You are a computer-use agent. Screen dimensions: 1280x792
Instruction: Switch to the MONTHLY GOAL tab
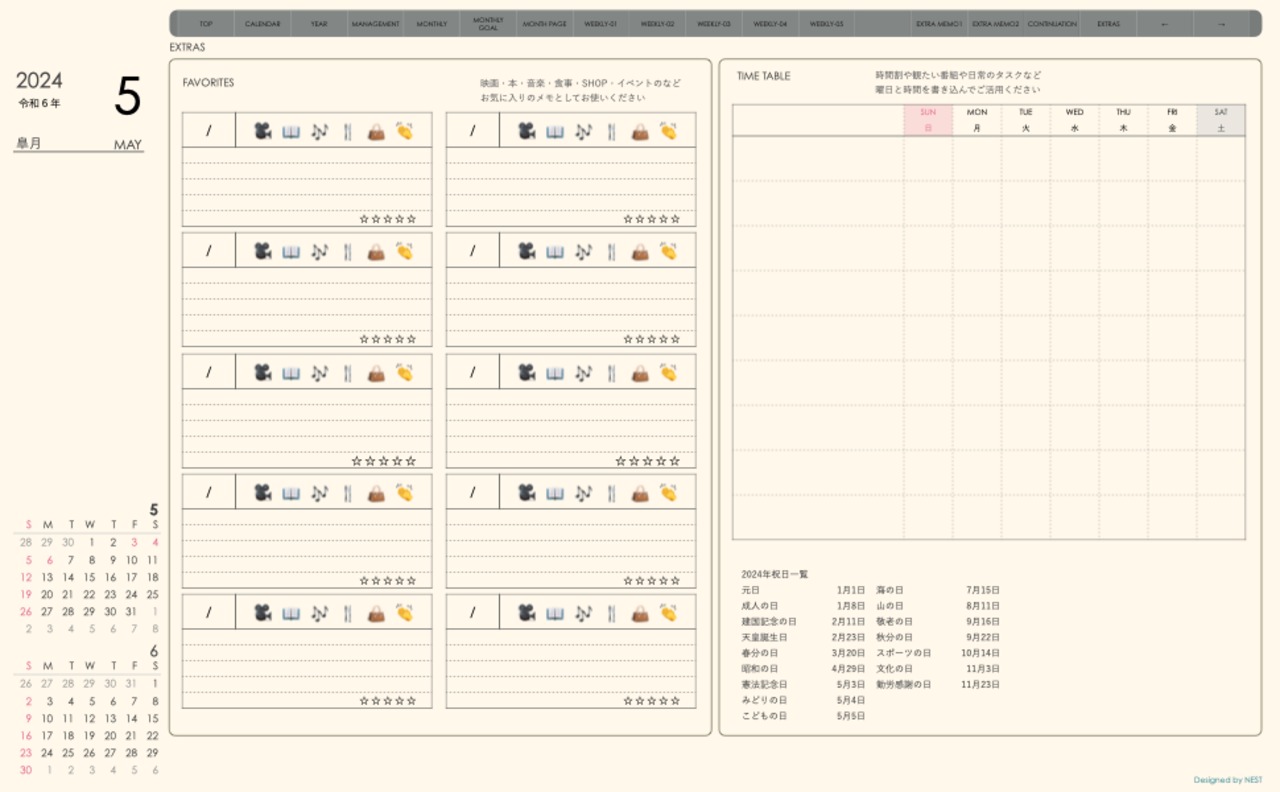coord(488,24)
